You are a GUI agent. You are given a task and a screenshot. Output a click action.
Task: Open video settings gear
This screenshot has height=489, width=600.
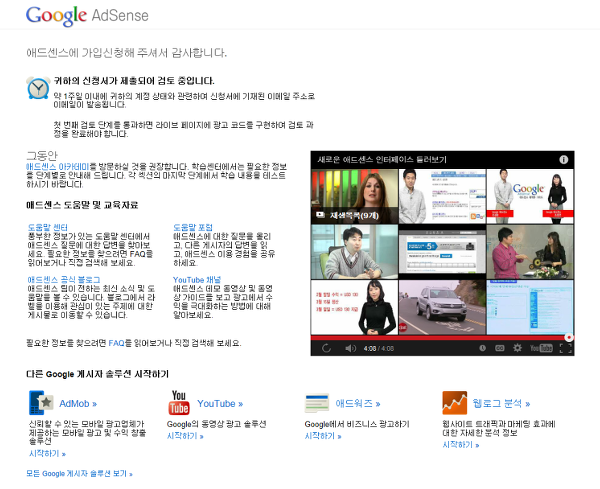(517, 348)
